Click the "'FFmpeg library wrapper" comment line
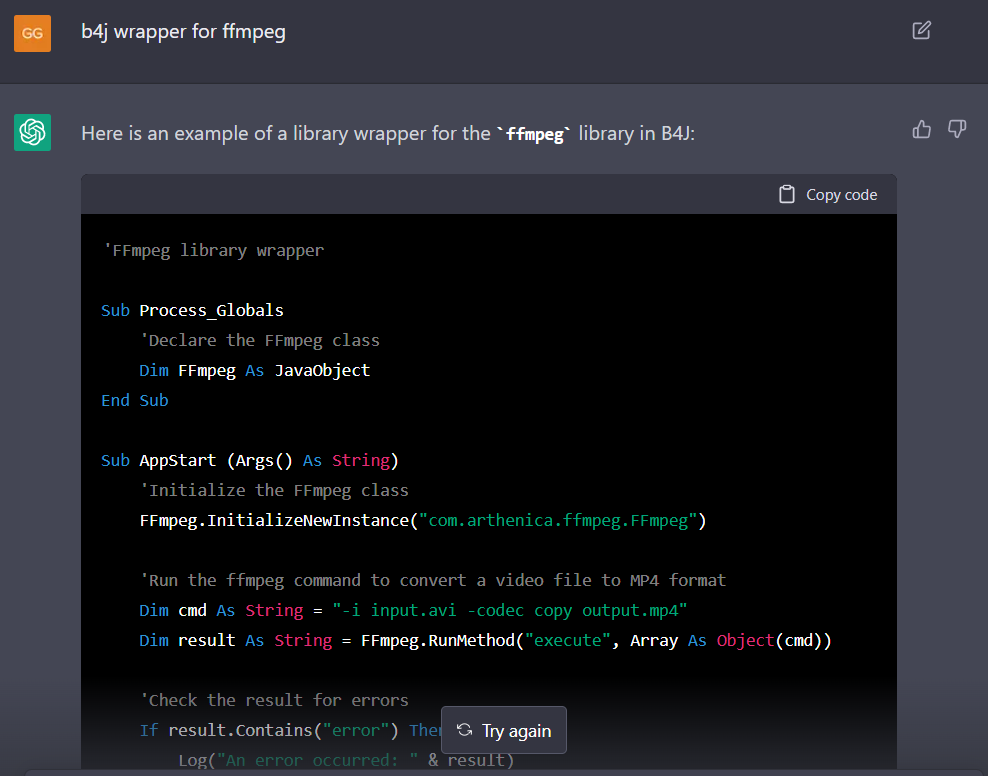This screenshot has height=776, width=988. [212, 250]
